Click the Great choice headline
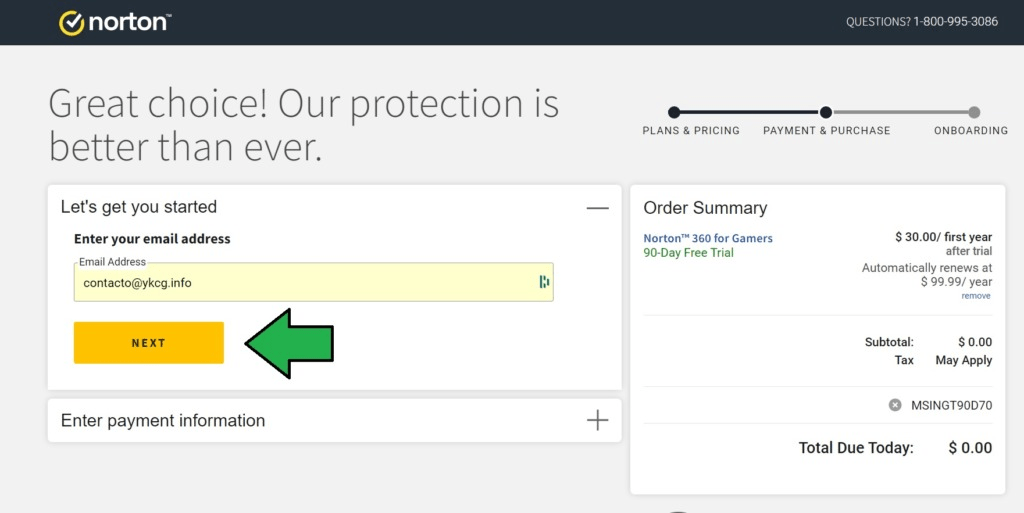 (x=304, y=126)
